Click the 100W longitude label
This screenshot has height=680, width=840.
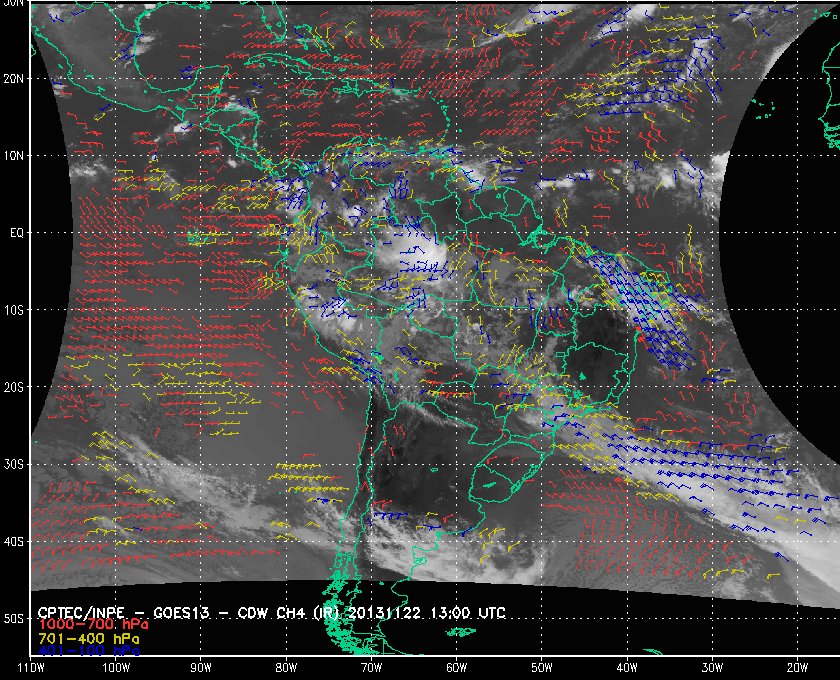[x=116, y=668]
